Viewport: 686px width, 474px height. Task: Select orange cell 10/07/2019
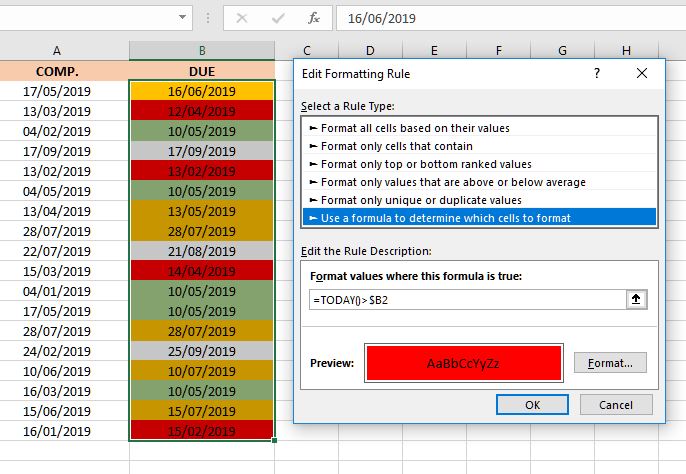pos(202,371)
